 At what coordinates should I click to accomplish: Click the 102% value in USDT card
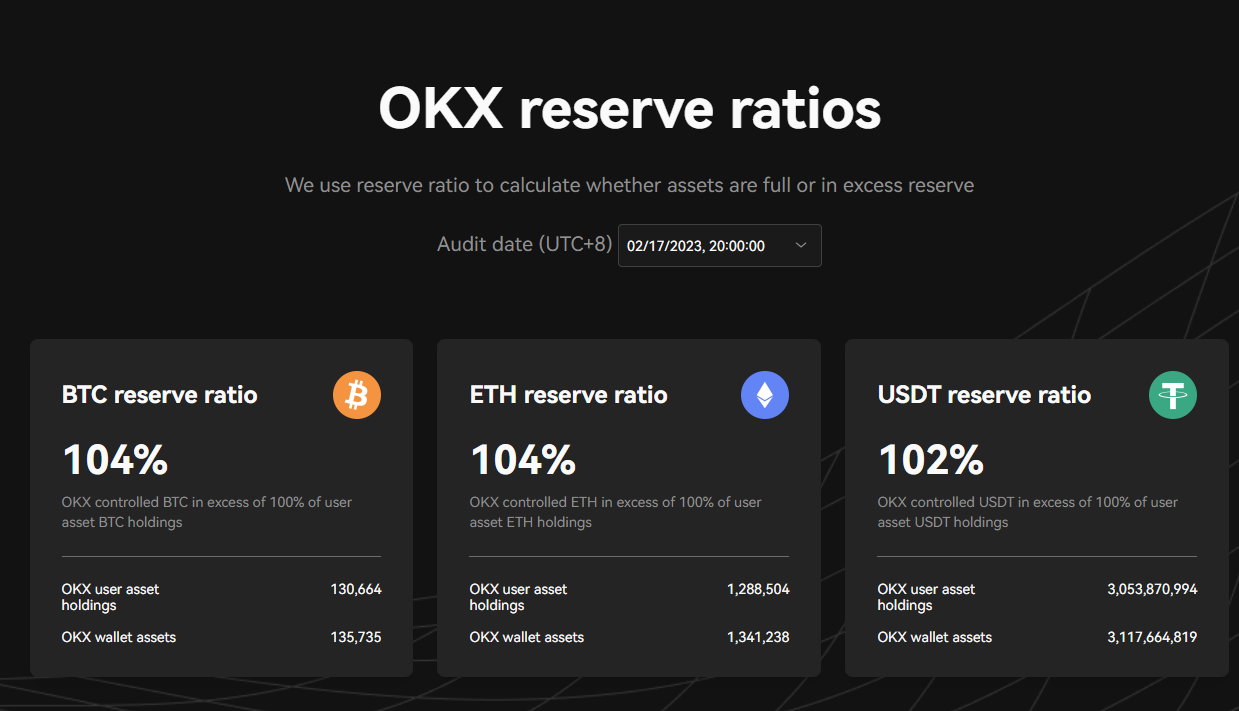coord(931,460)
